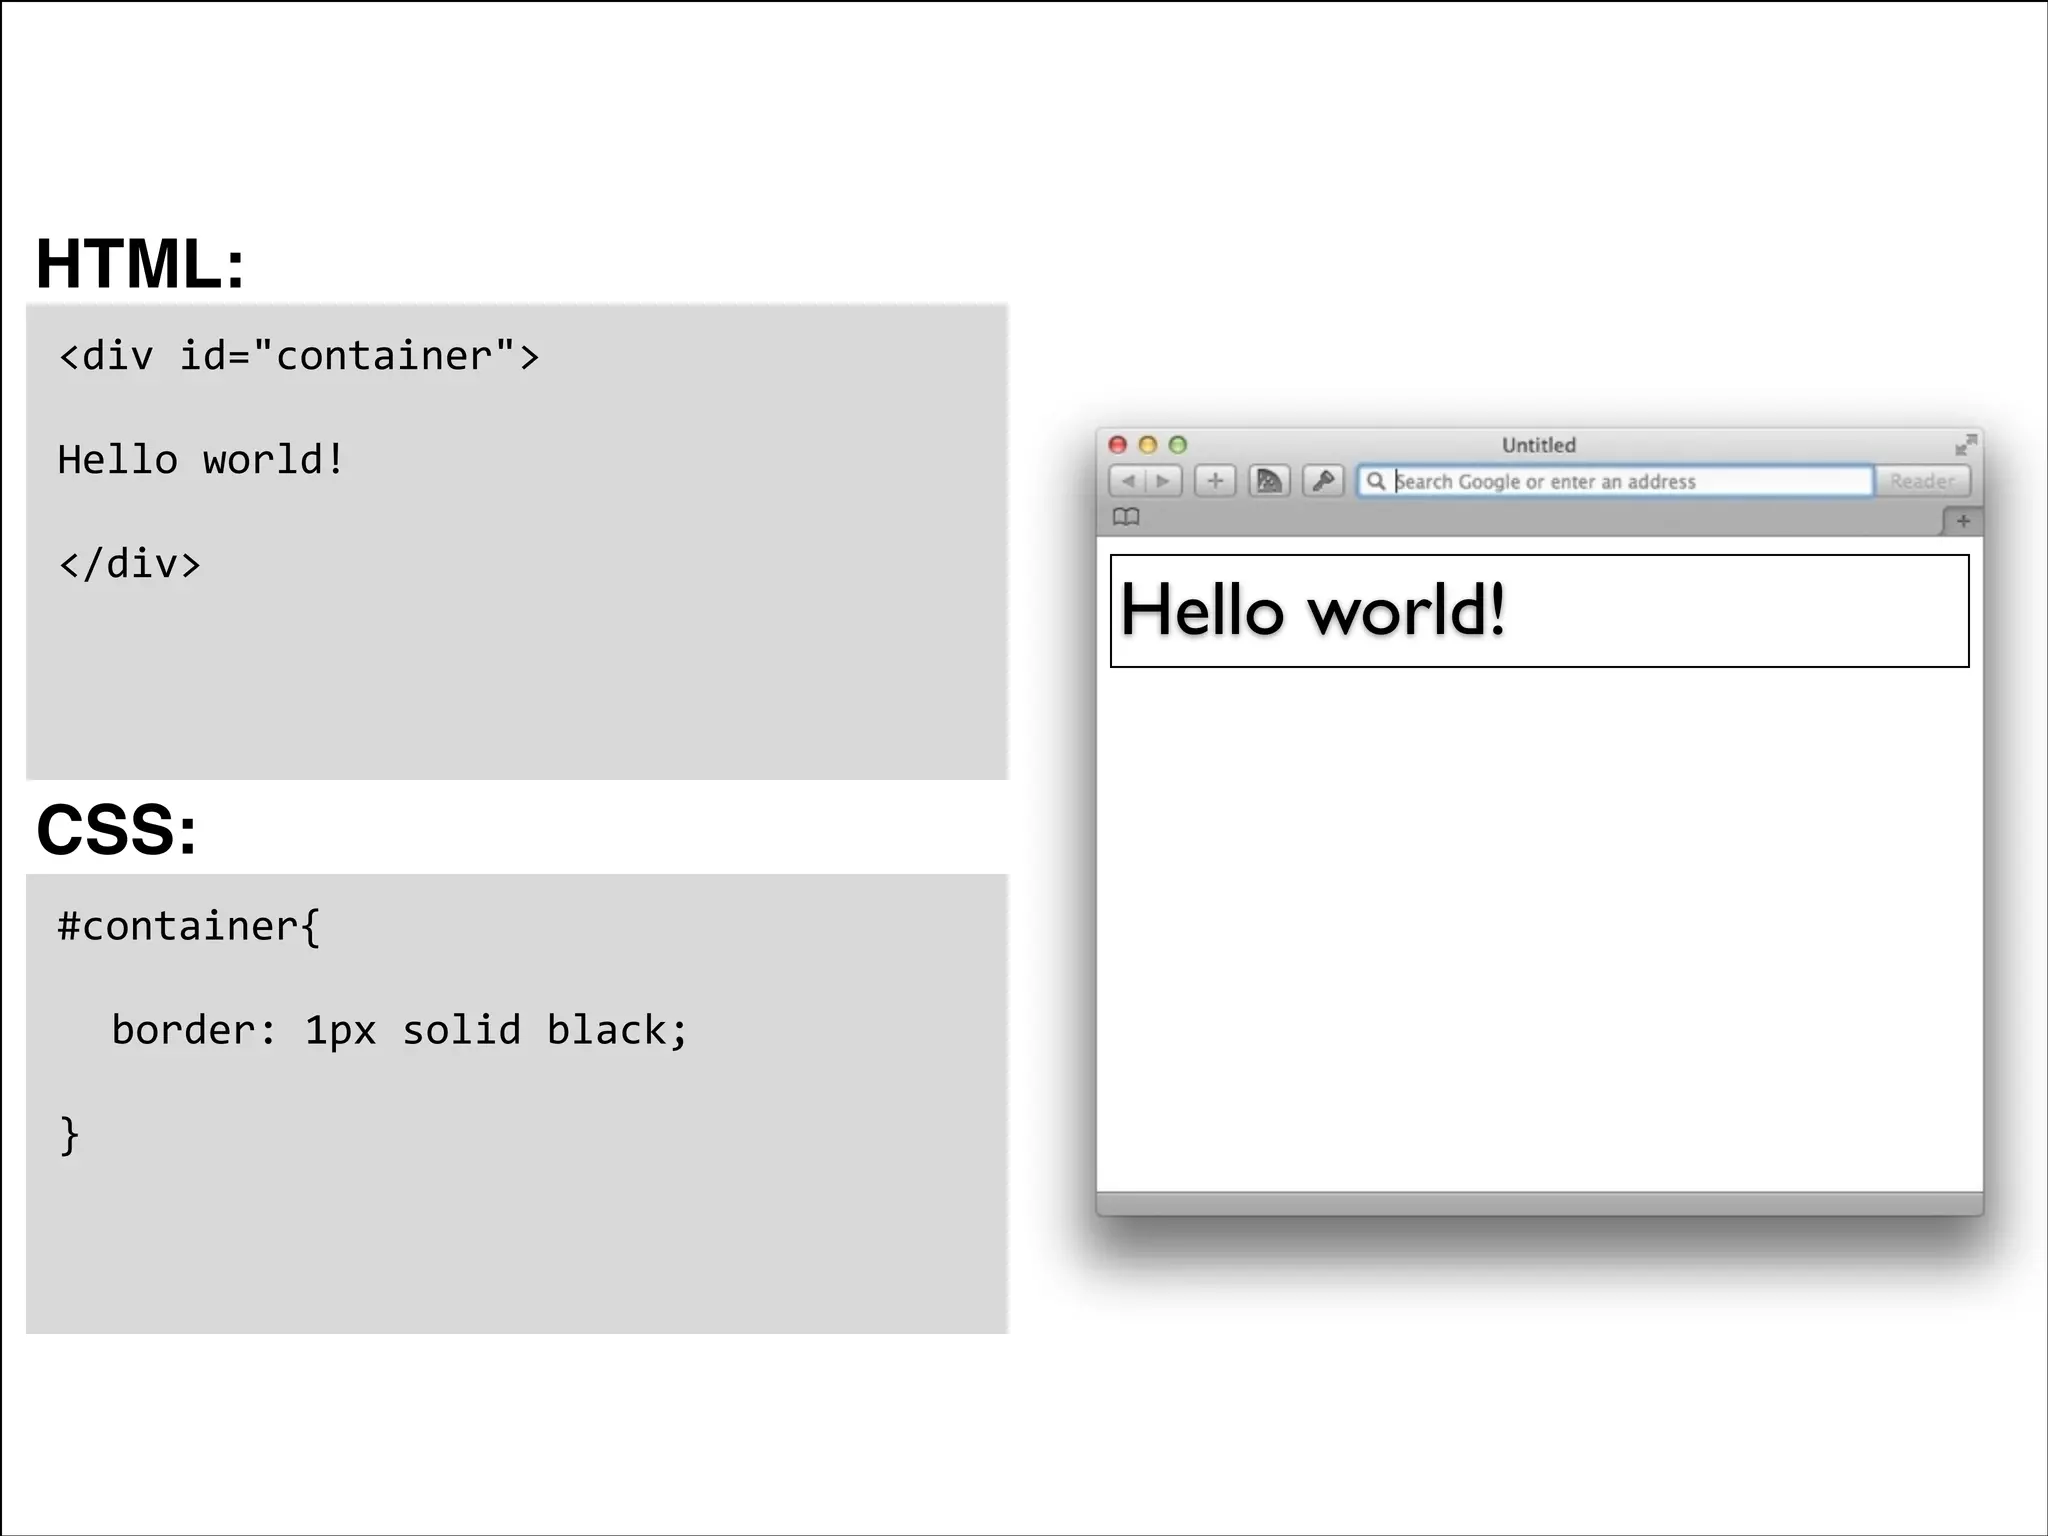
Task: Click the CSS: heading
Action: 116,829
